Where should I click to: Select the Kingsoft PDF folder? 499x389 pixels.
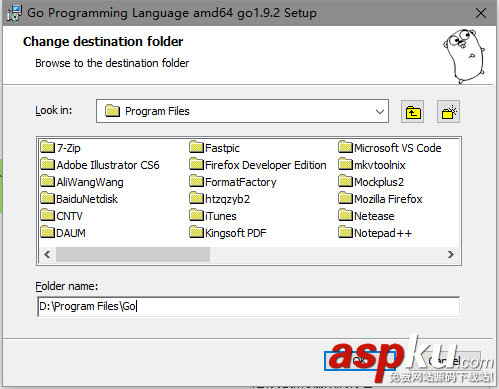point(228,233)
